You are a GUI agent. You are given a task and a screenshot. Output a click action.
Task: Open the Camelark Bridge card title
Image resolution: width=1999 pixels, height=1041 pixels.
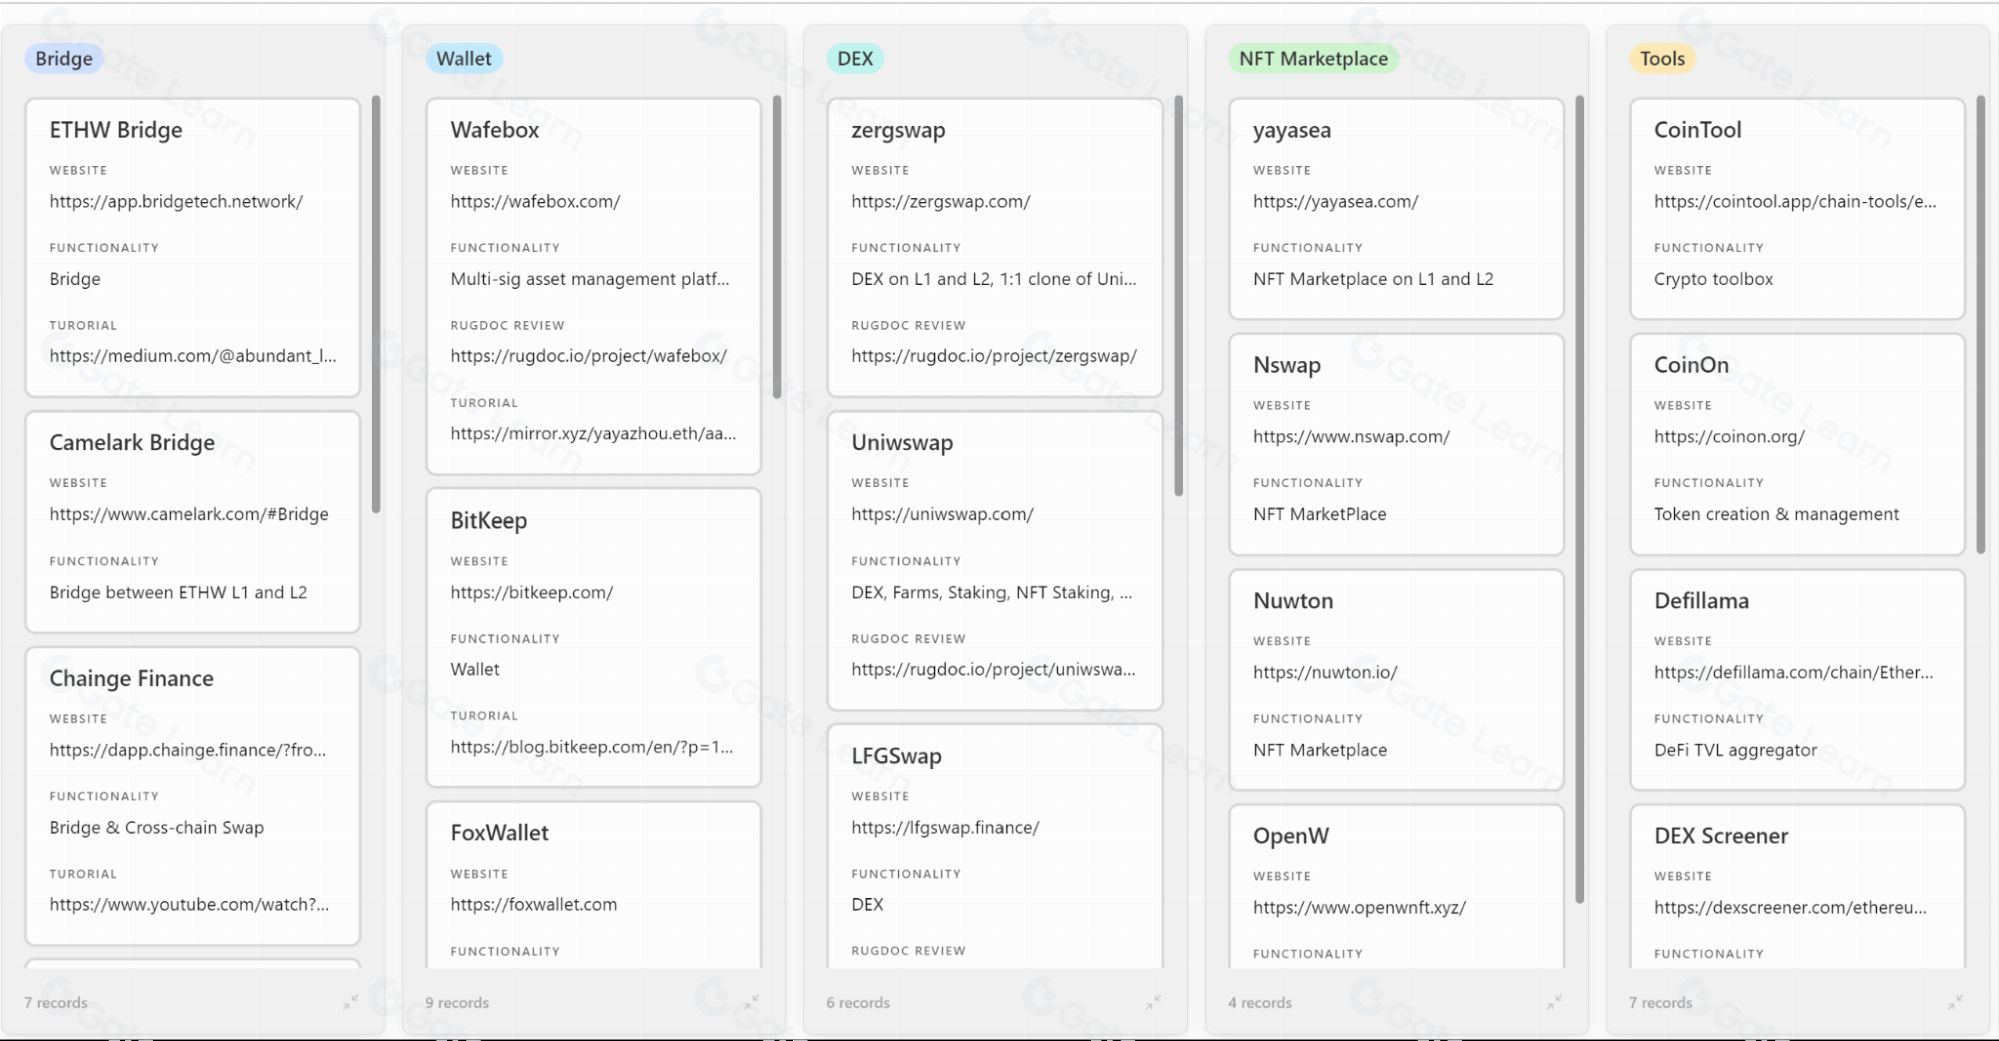132,442
